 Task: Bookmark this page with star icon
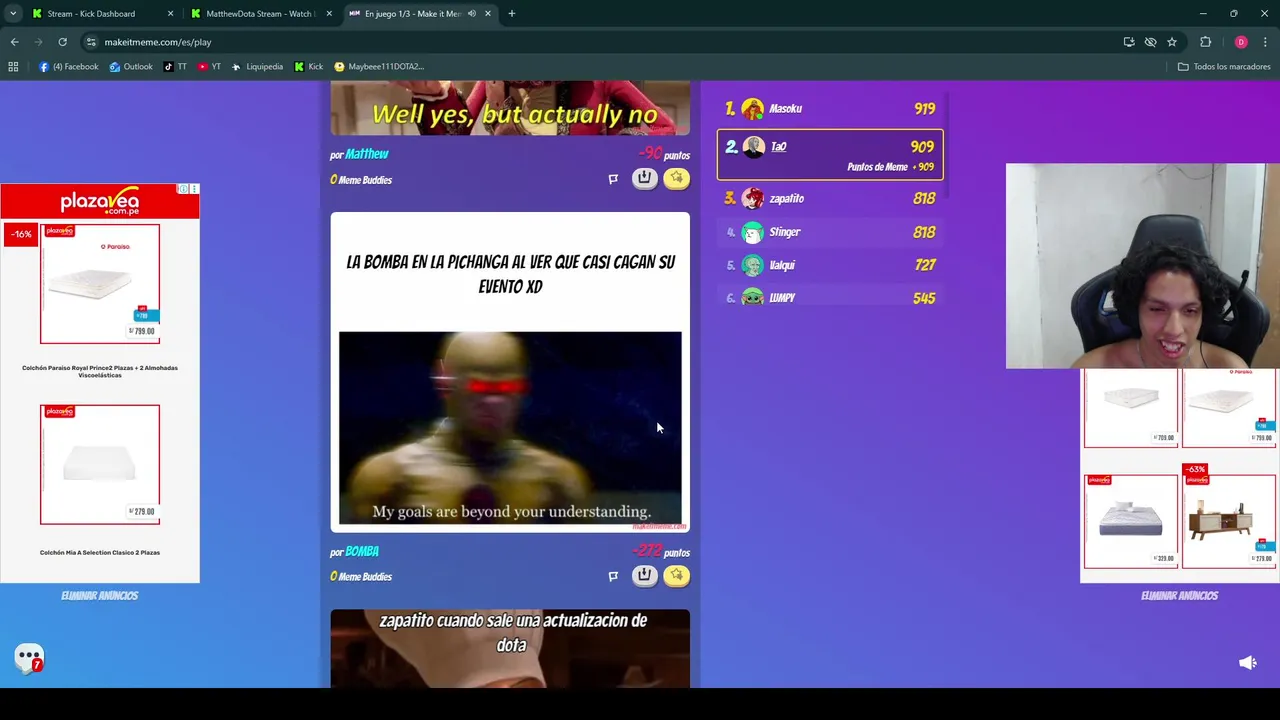pos(1172,42)
